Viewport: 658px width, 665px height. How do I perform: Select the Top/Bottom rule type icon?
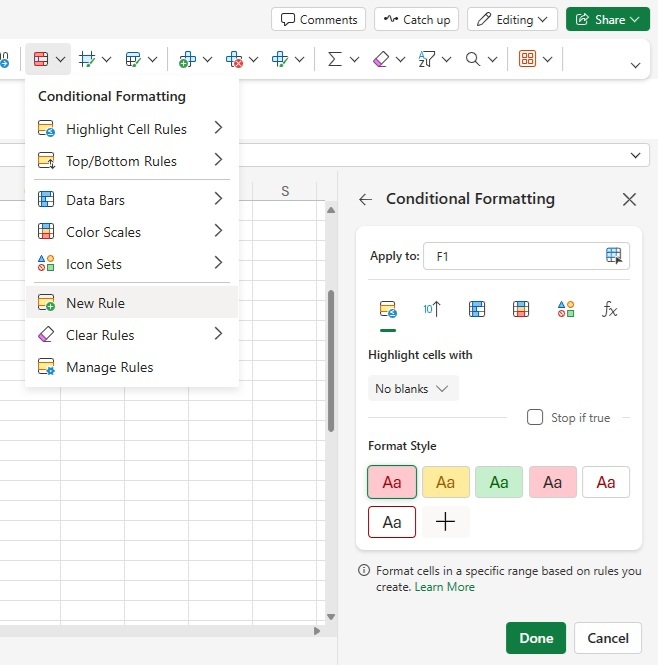point(432,309)
